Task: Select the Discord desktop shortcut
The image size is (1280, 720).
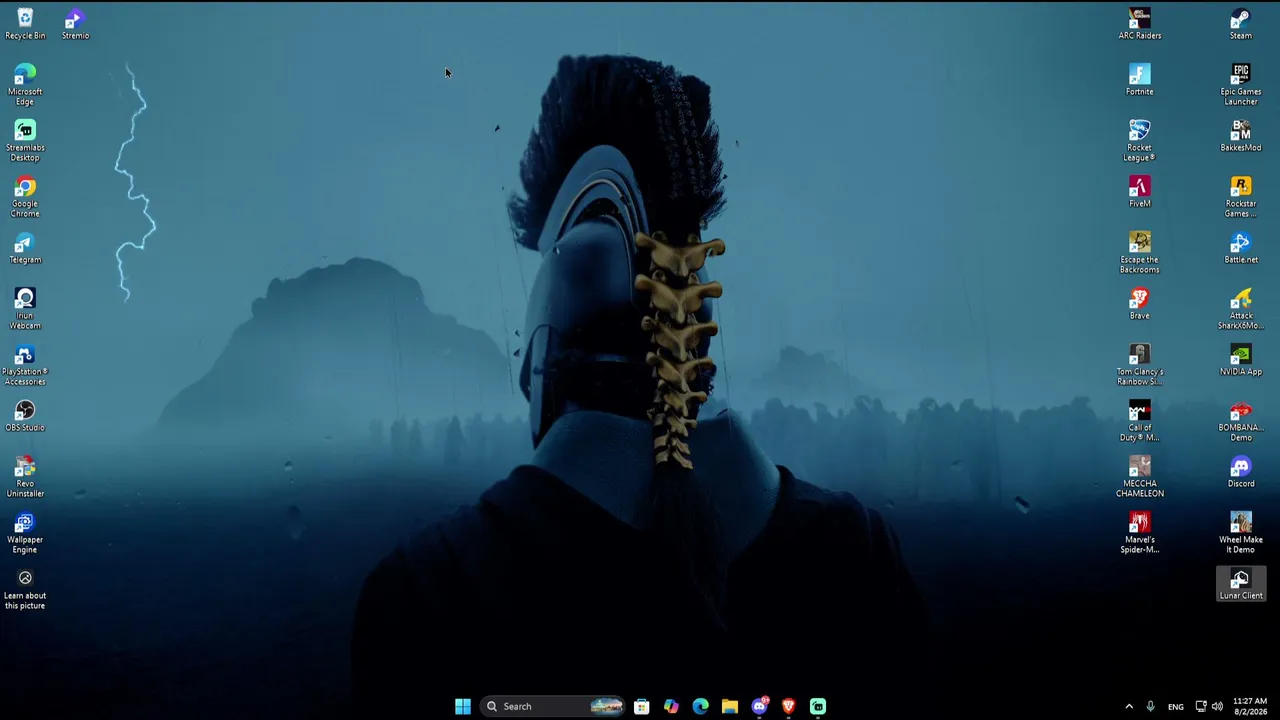Action: tap(1241, 472)
